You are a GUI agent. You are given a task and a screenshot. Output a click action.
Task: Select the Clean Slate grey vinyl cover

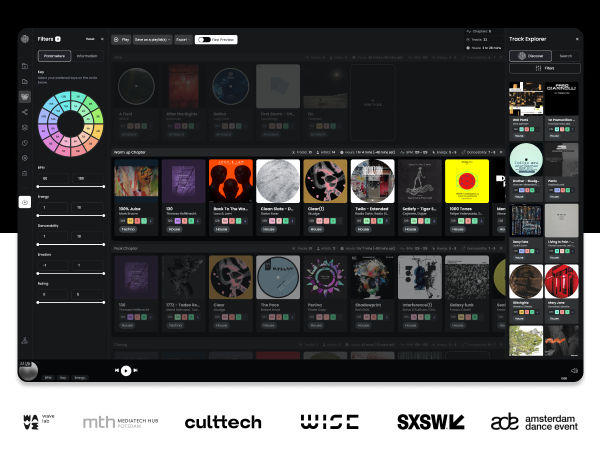point(278,181)
